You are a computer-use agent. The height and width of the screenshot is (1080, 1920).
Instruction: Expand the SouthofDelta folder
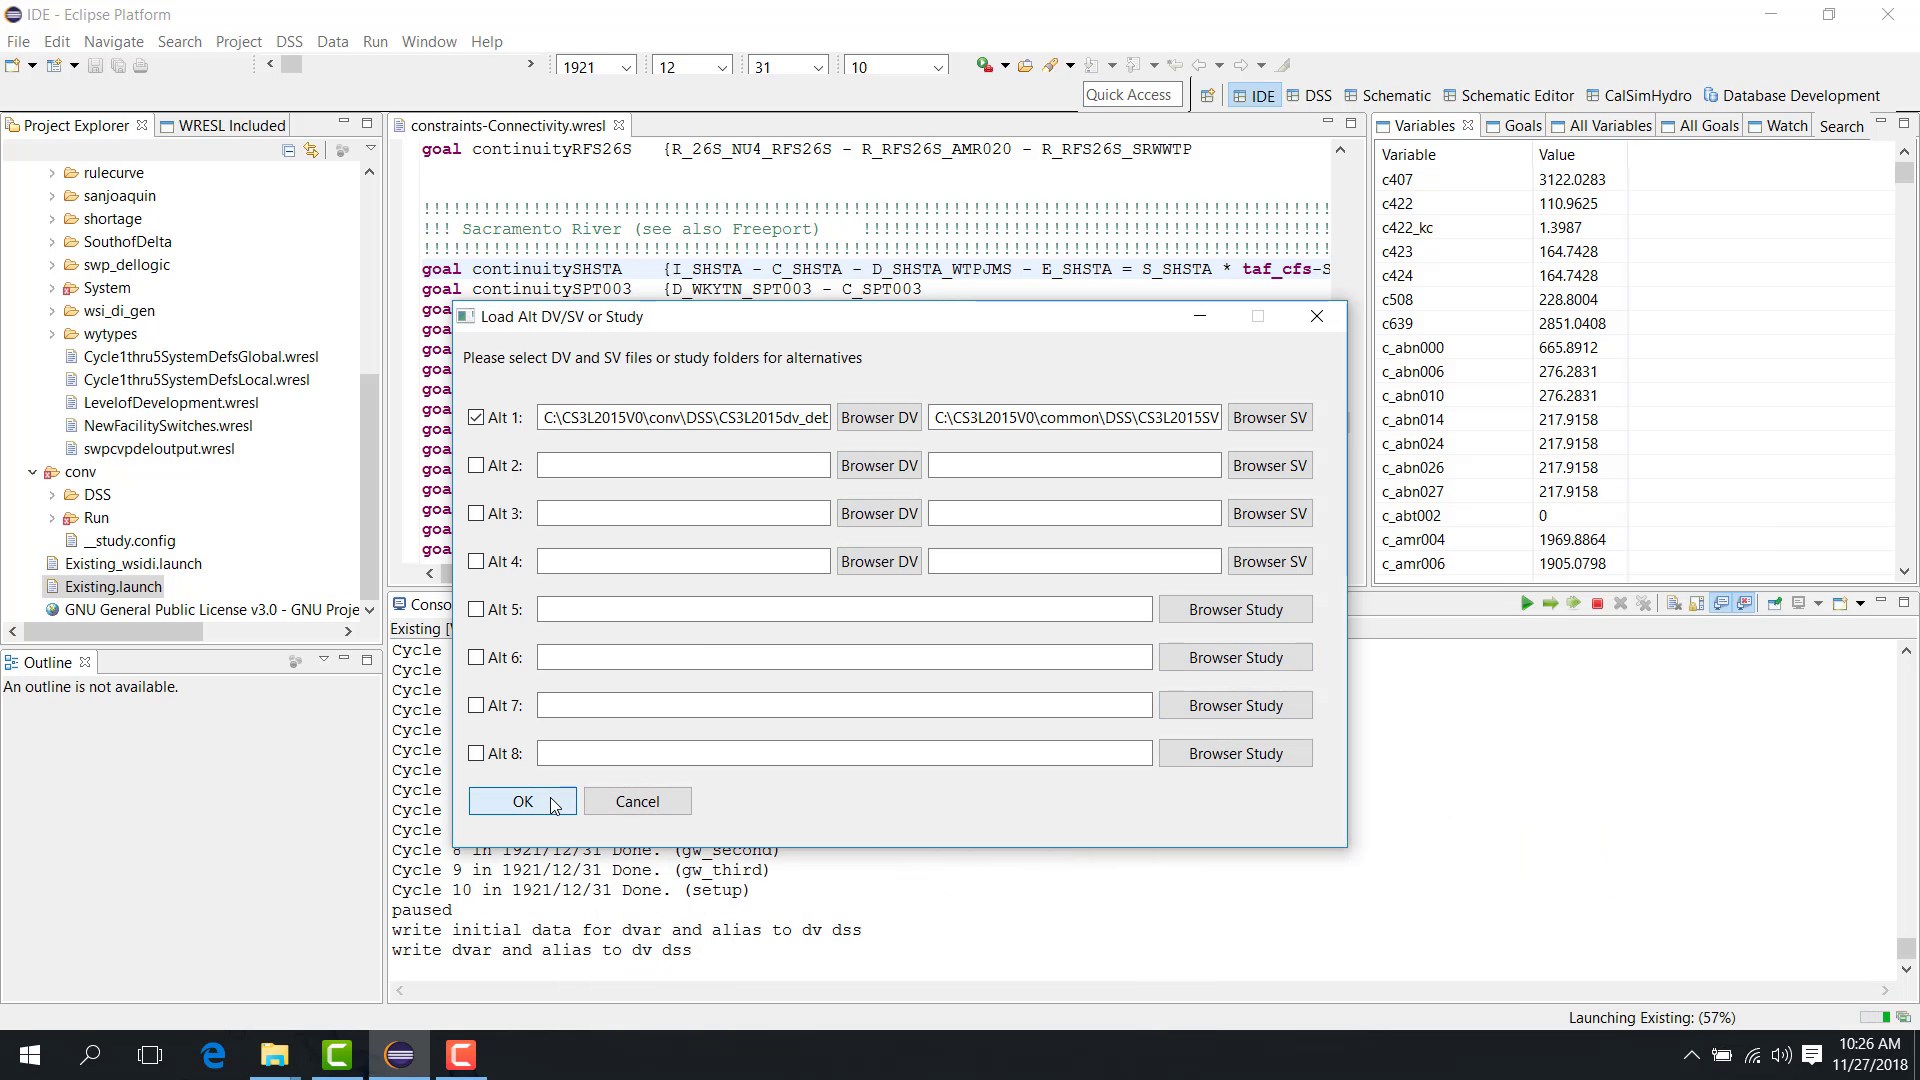pos(52,242)
